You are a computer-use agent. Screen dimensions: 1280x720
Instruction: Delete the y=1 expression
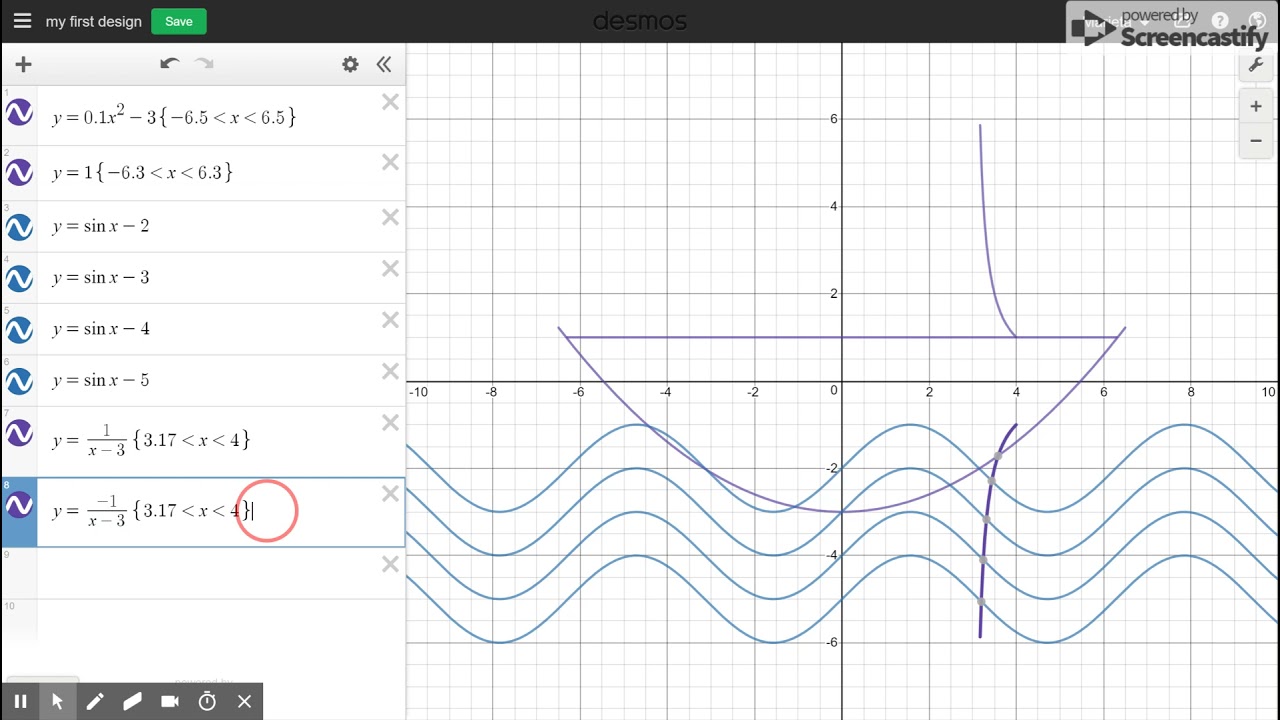(390, 162)
